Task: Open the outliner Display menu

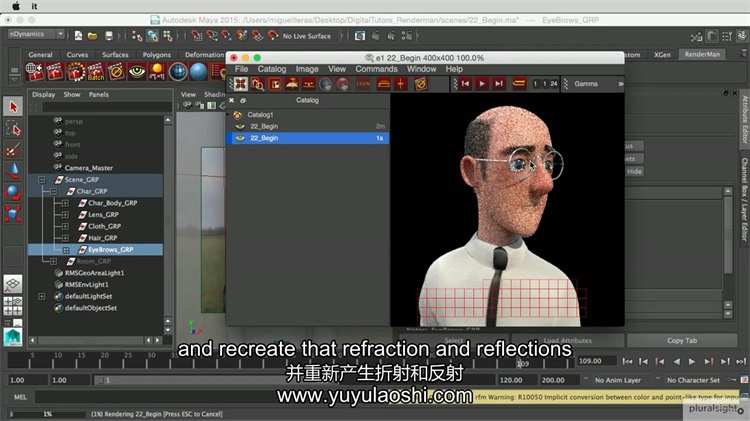Action: 44,94
